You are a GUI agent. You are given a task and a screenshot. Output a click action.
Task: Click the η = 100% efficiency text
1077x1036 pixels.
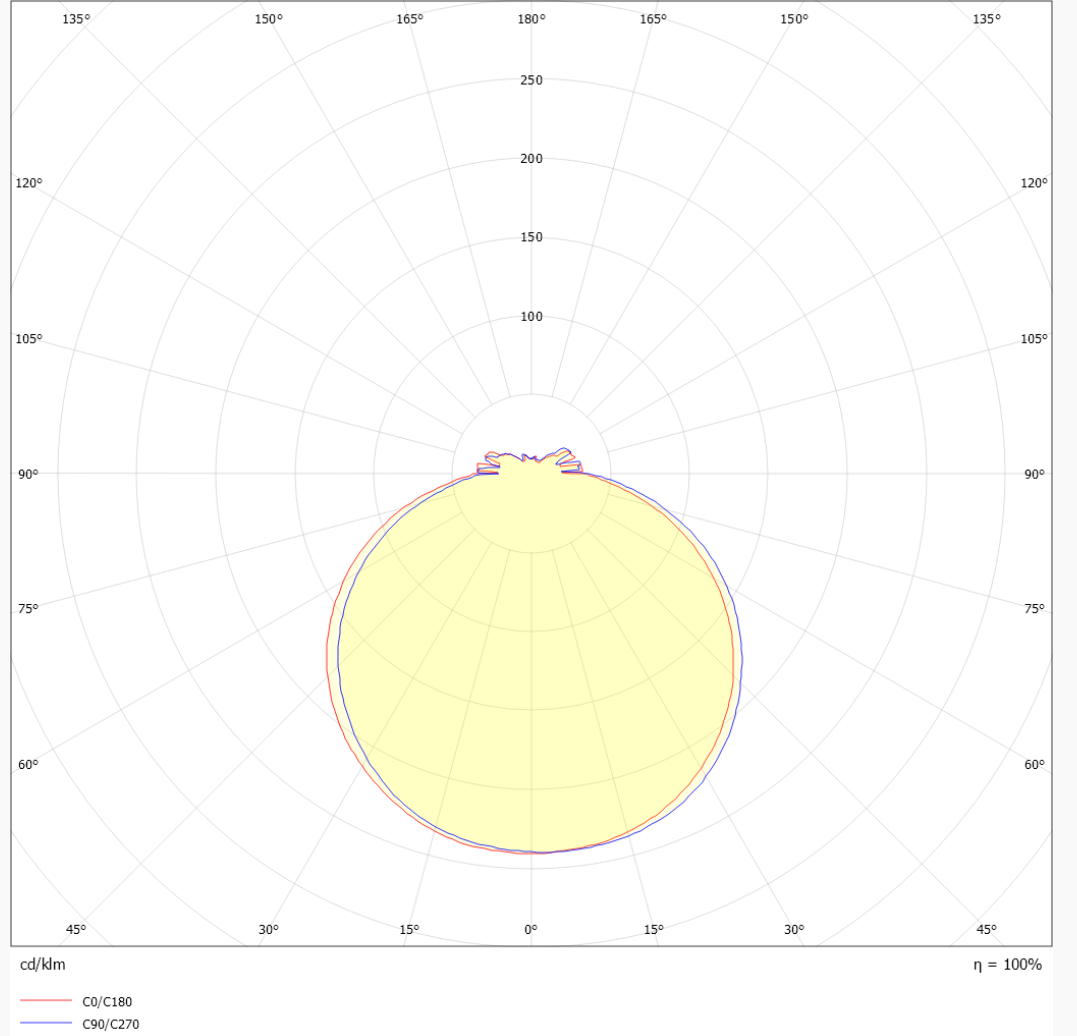coord(1007,965)
